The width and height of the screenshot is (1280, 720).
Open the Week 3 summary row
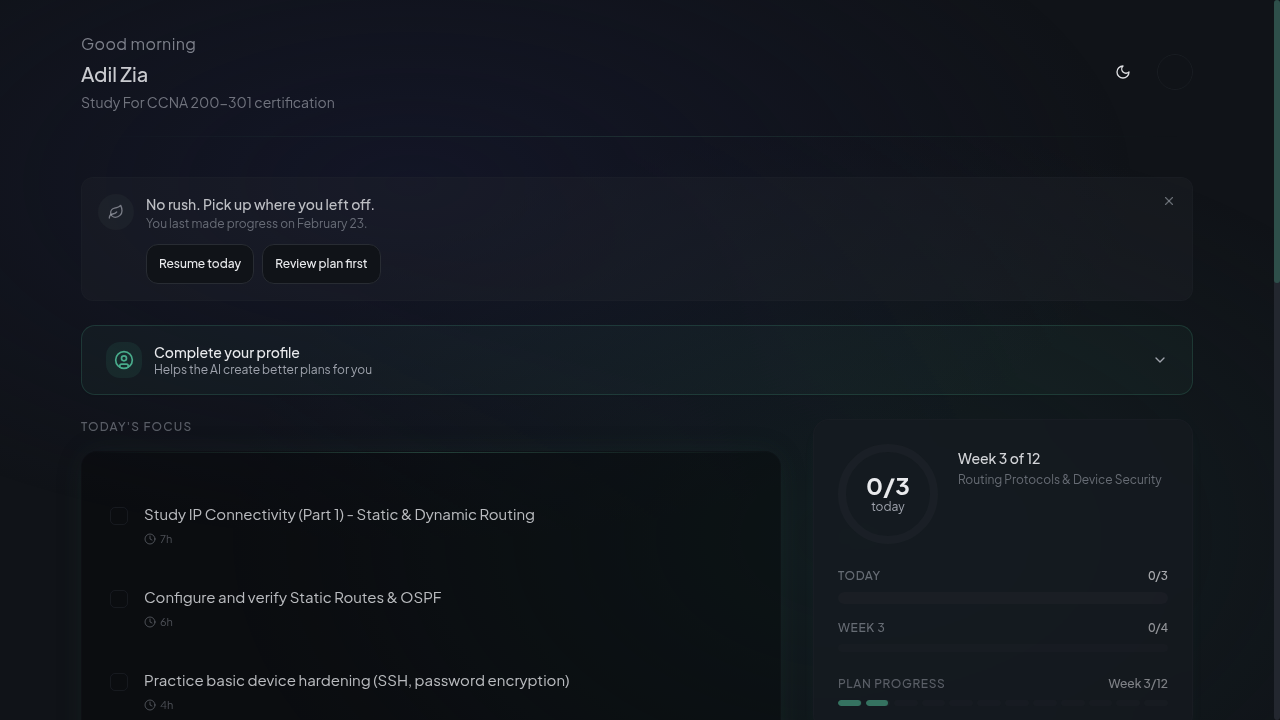[x=1001, y=627]
